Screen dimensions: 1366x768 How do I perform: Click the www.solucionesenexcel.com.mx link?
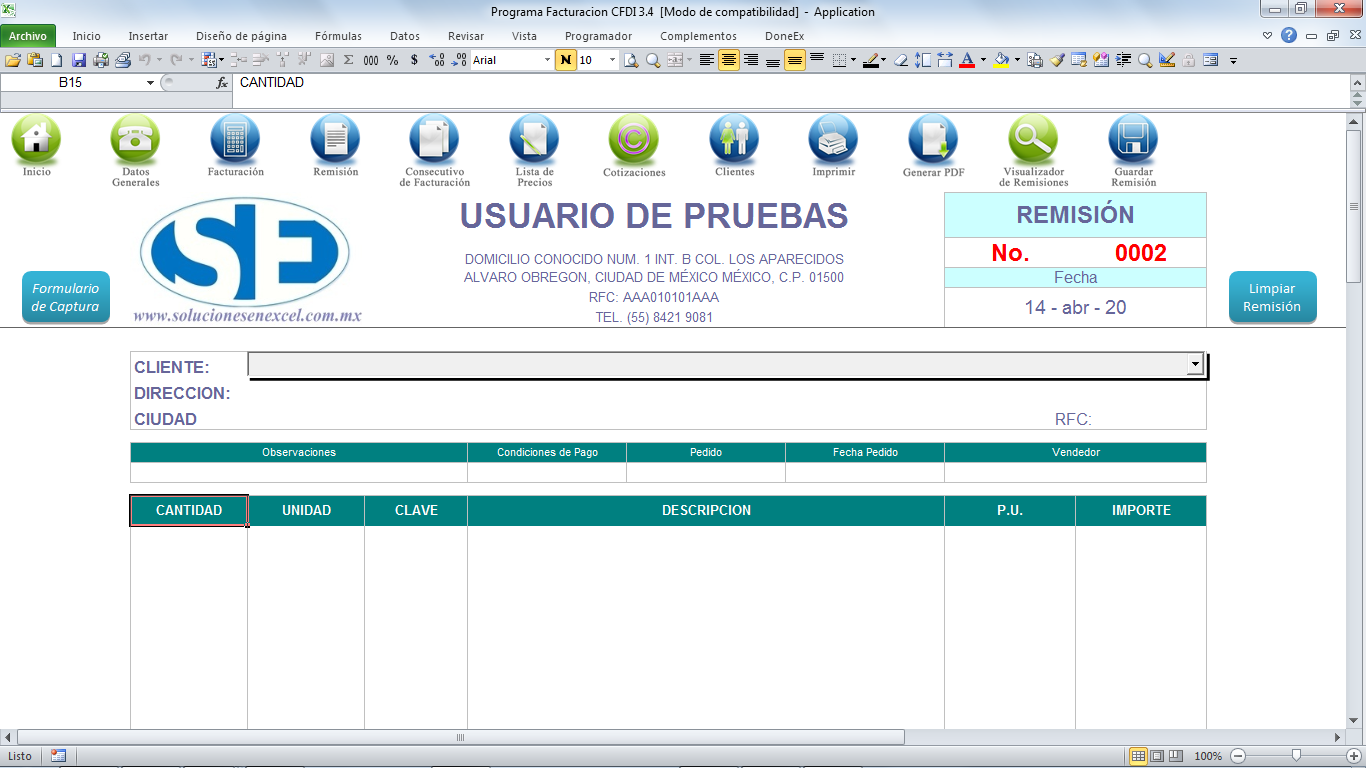247,316
